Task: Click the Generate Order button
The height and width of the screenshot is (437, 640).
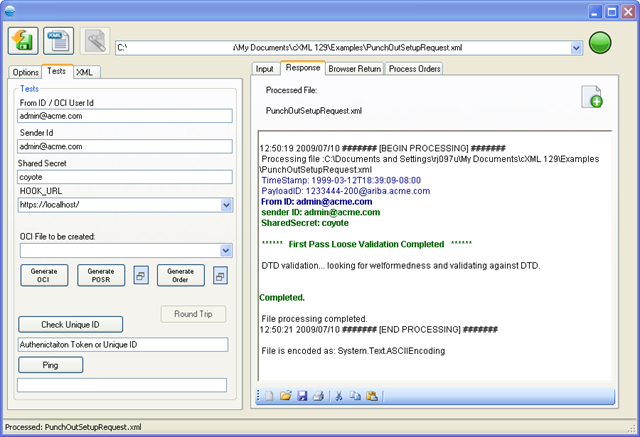Action: click(x=180, y=275)
